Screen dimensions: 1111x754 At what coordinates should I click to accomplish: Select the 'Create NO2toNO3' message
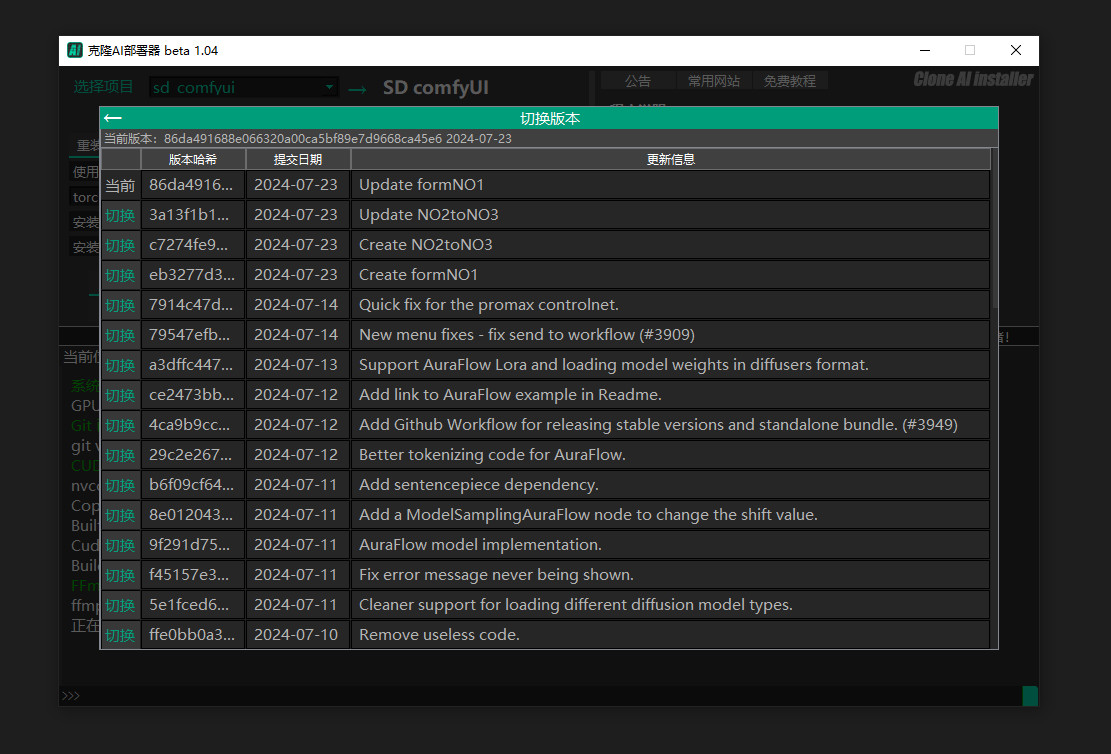(x=425, y=244)
